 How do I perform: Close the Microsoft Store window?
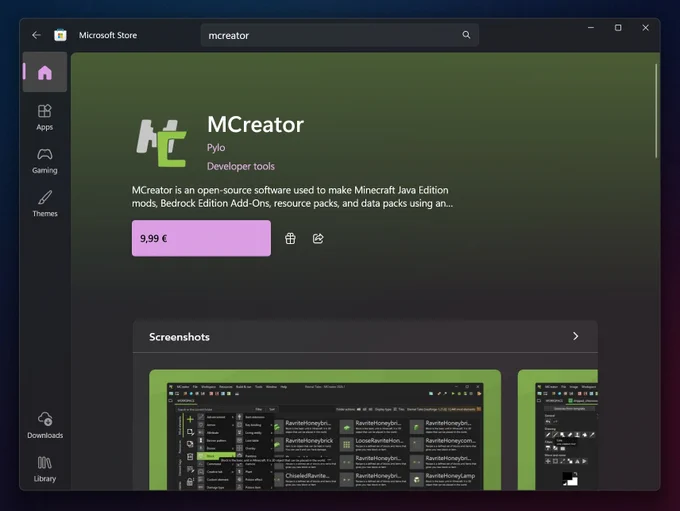(645, 27)
